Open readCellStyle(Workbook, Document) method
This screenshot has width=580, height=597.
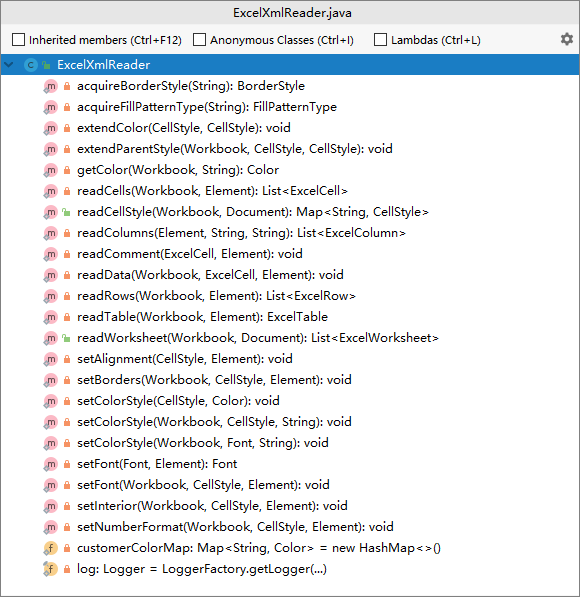(x=253, y=212)
